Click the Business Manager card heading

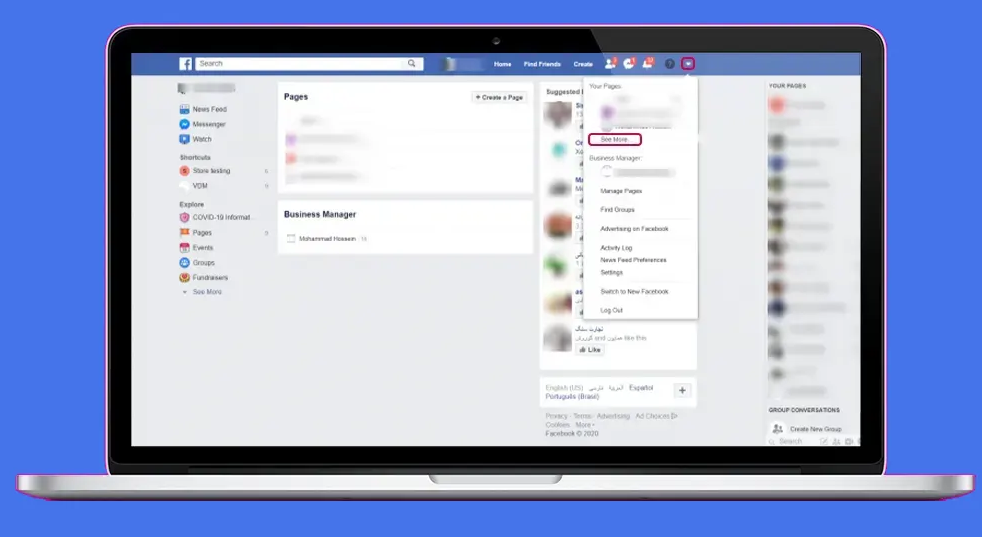319,214
